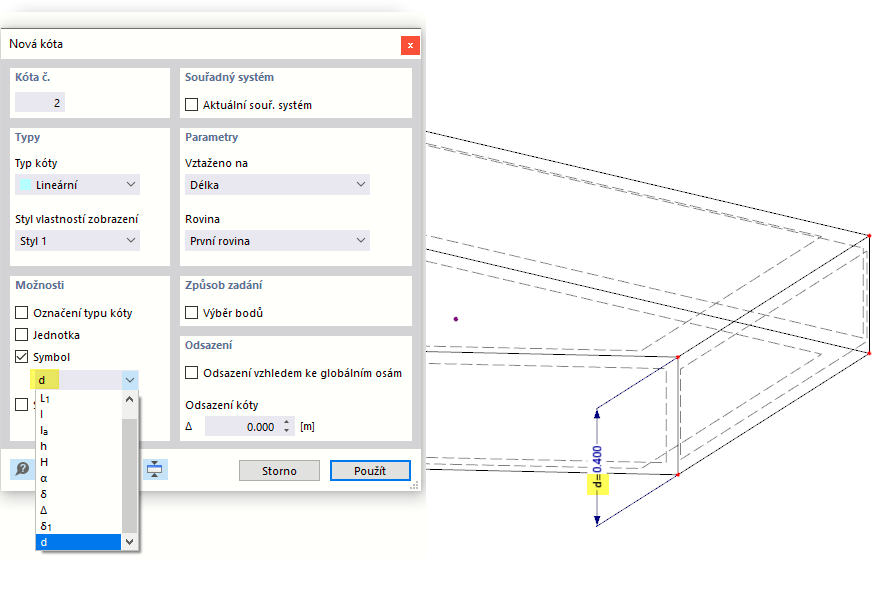The height and width of the screenshot is (604, 872).
Task: Uncheck the Symbol checkbox
Action: (21, 357)
